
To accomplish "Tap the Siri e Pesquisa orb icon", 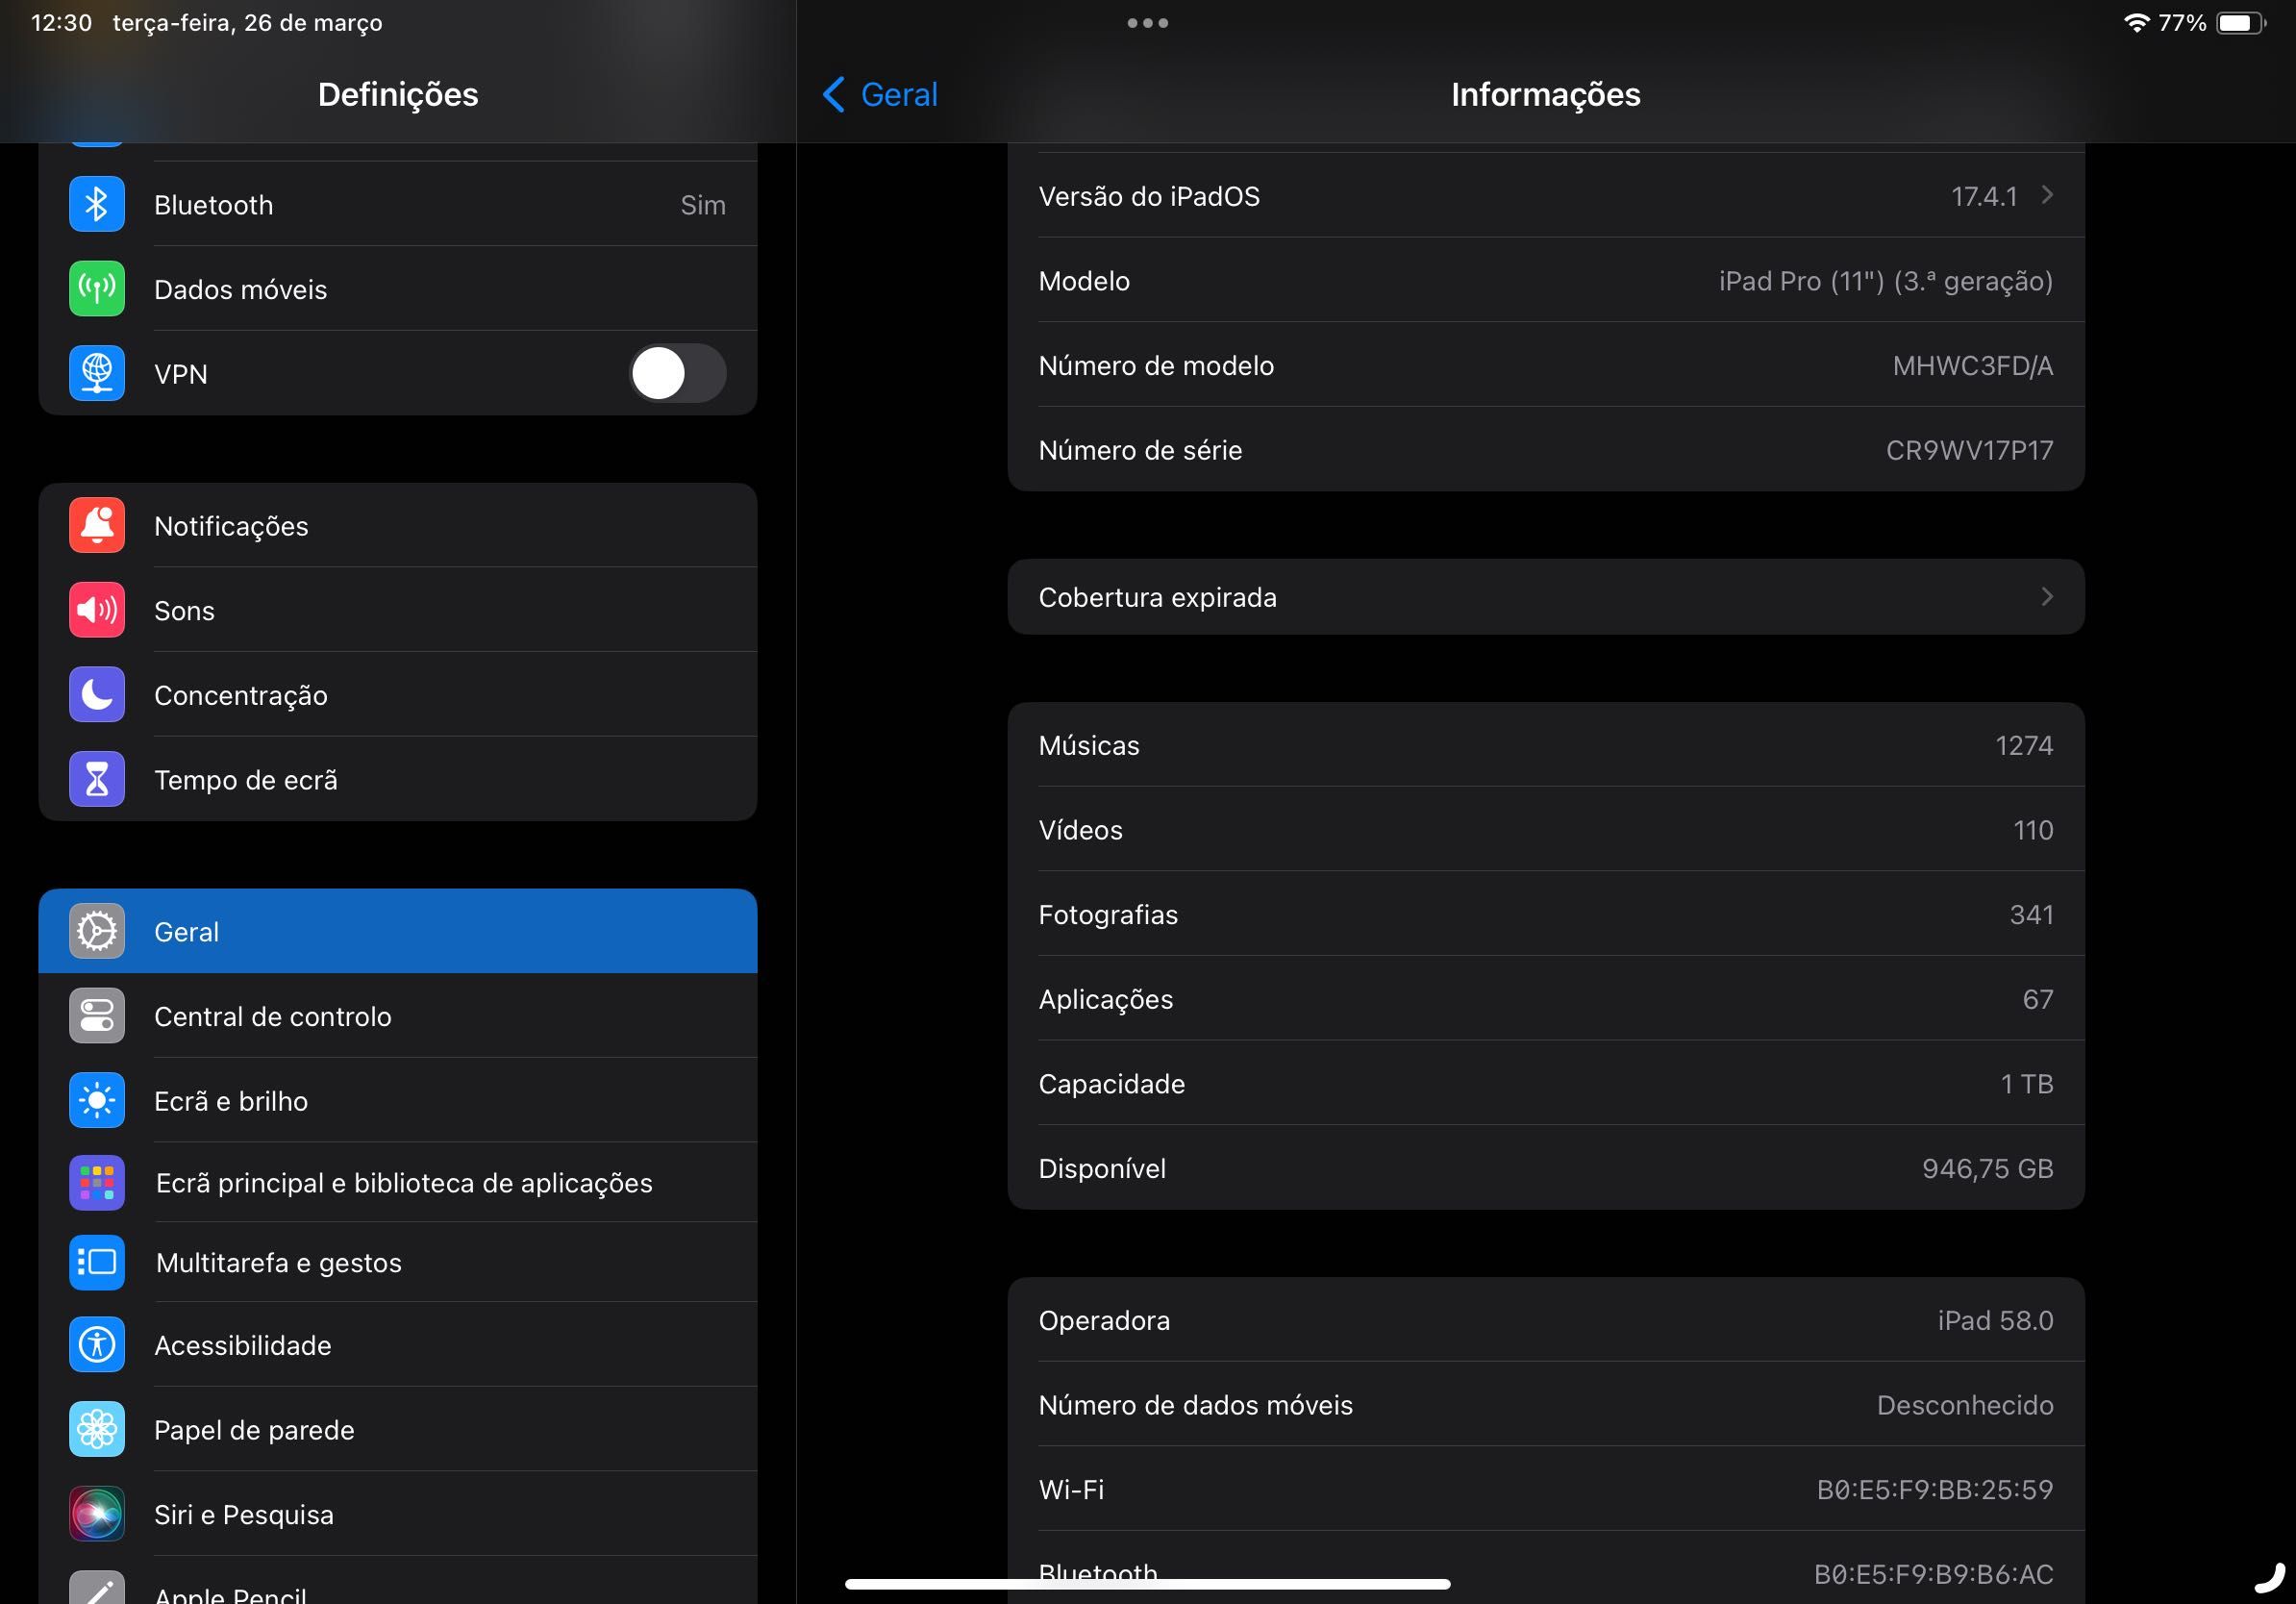I will pyautogui.click(x=97, y=1514).
